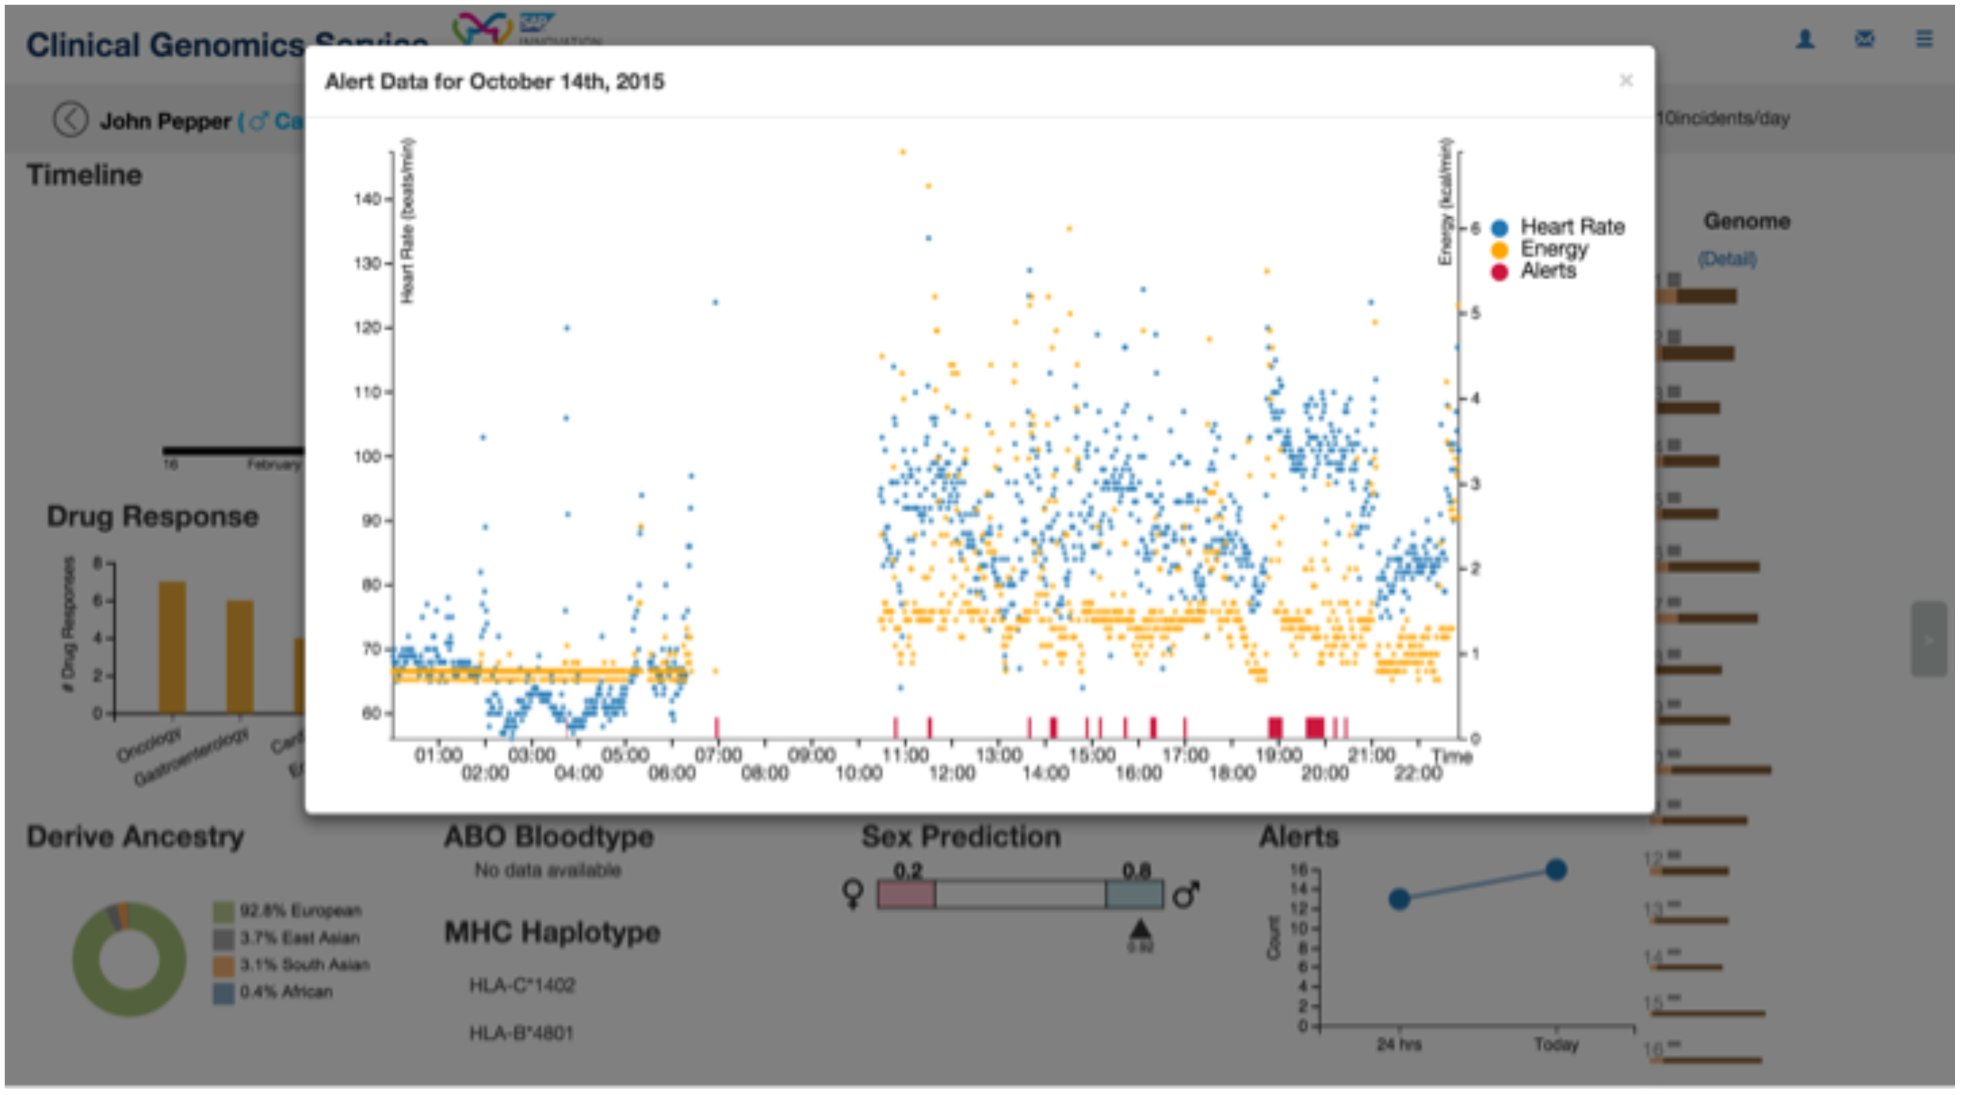
Task: Select the 3.7% East Asian legend swatch
Action: 223,938
